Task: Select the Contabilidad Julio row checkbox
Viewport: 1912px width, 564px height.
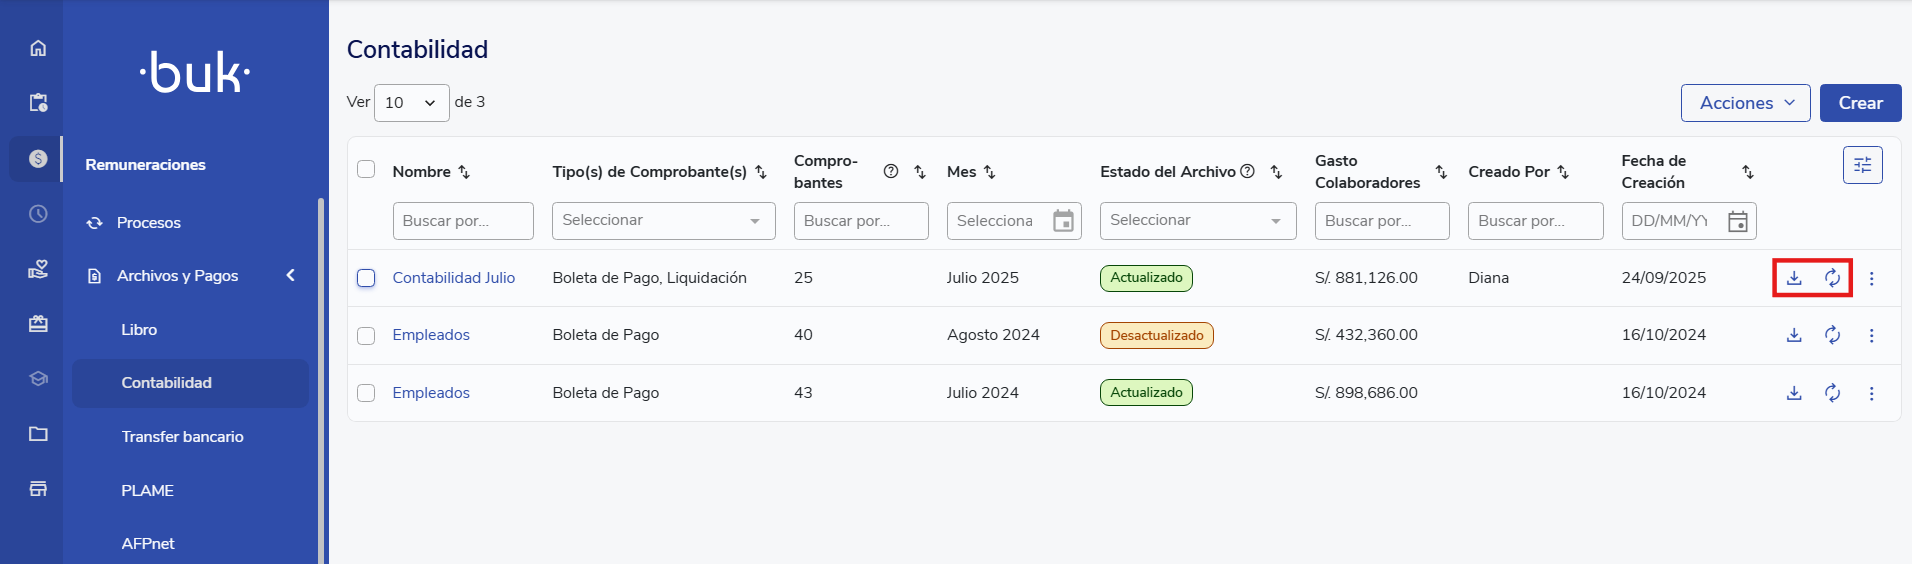Action: [x=366, y=278]
